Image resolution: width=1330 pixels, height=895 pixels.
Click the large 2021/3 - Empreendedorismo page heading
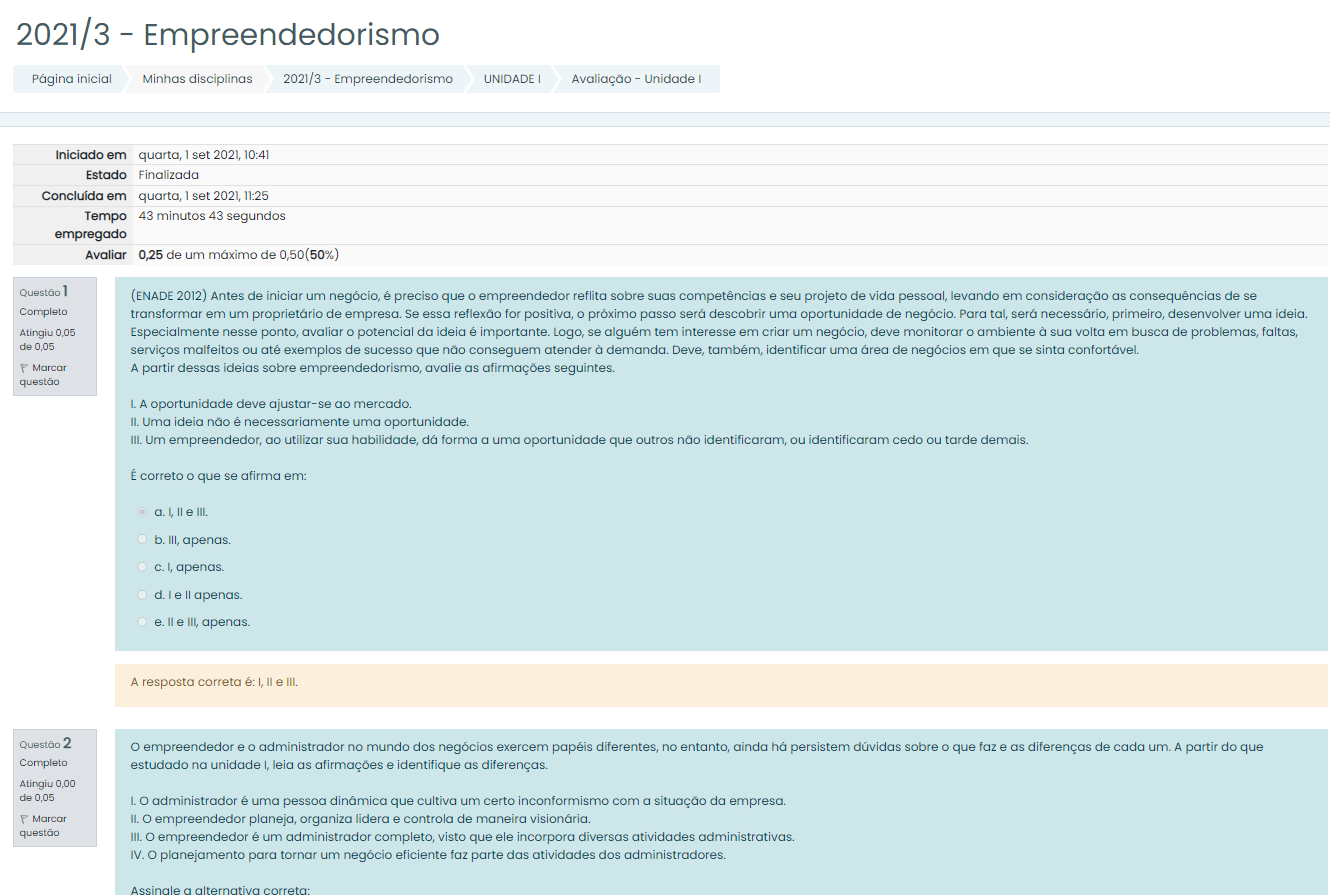(x=228, y=35)
